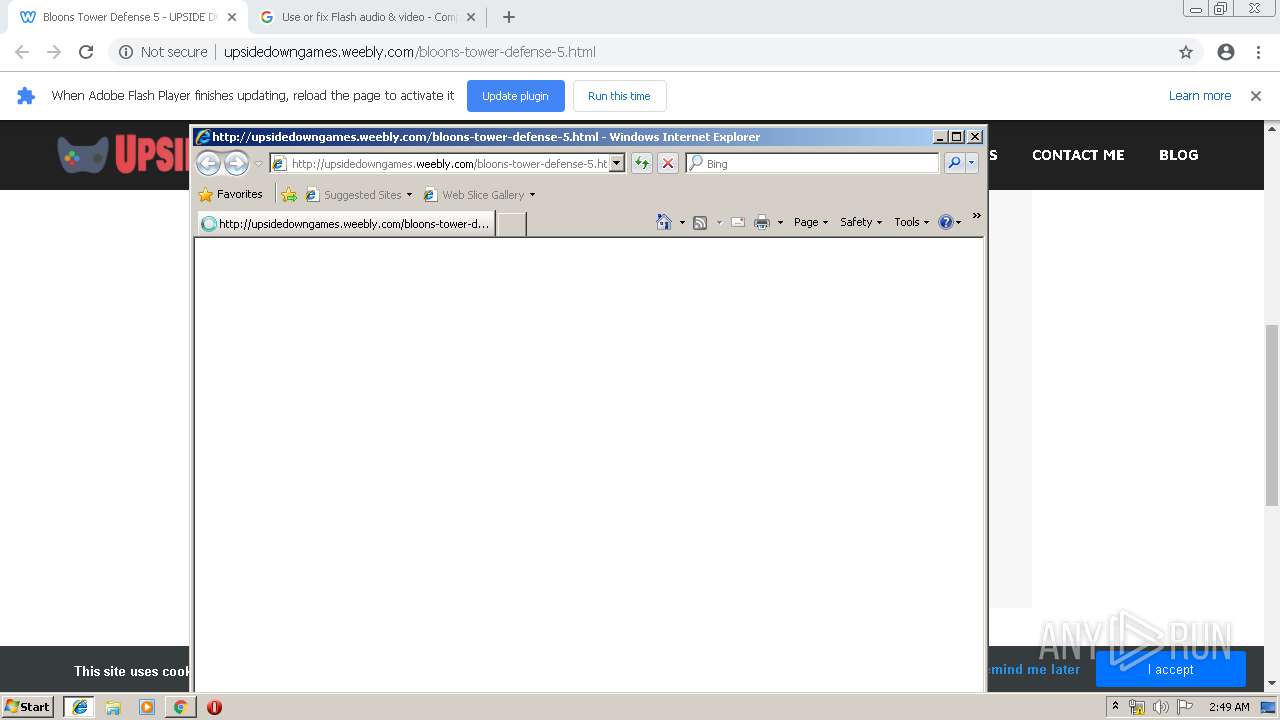Add page to Favorites bar icon

[x=289, y=194]
